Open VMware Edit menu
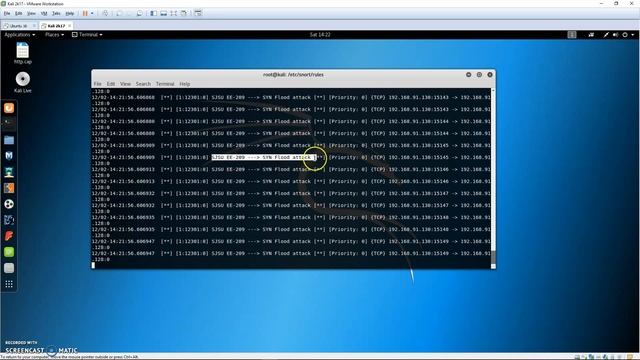 tap(19, 13)
